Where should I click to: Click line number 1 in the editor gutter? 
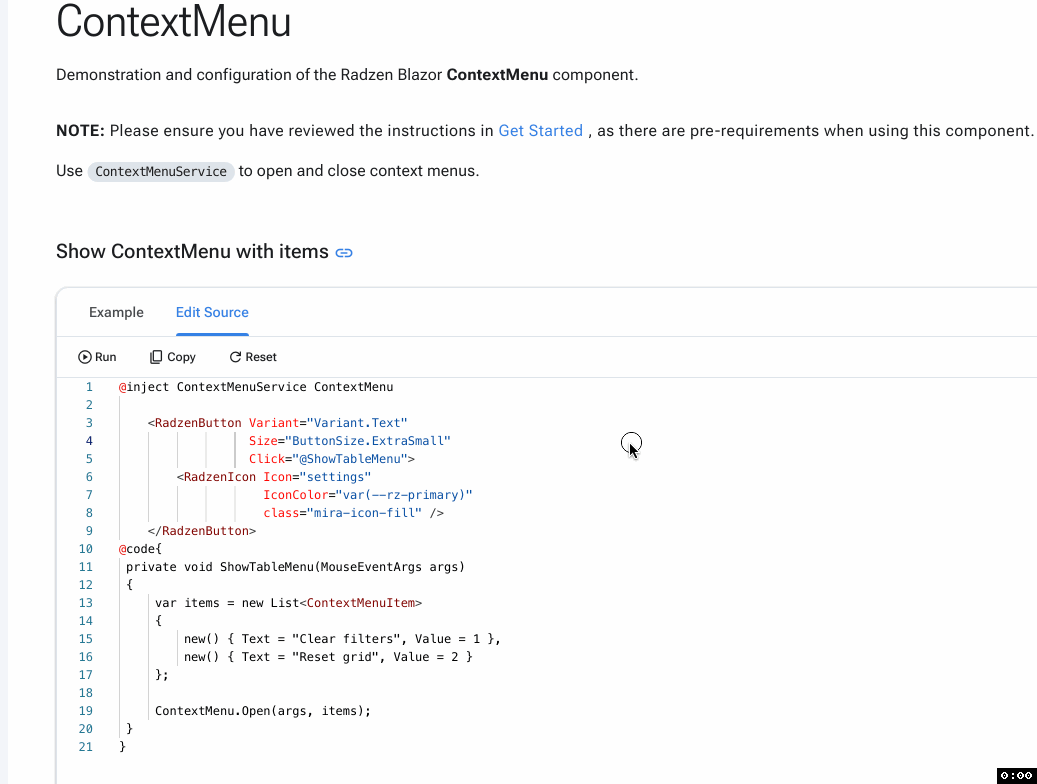89,387
